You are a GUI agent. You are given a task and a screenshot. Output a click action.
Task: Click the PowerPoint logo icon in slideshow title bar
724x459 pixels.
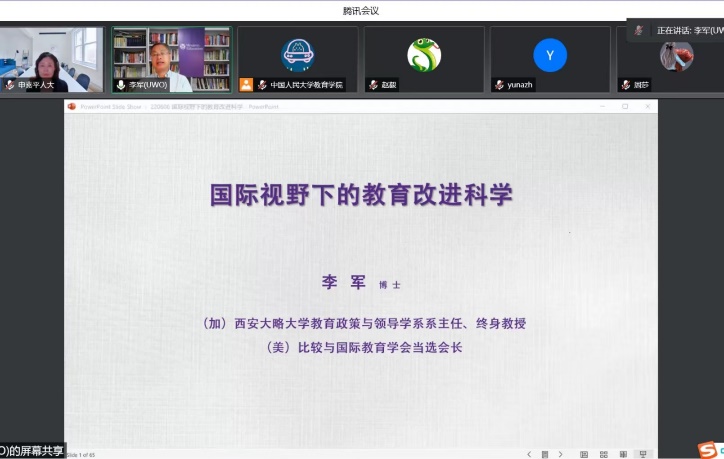72,106
